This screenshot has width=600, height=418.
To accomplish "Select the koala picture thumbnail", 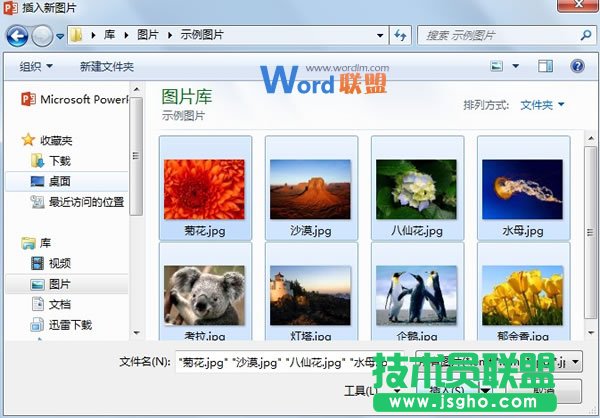I will coord(204,296).
